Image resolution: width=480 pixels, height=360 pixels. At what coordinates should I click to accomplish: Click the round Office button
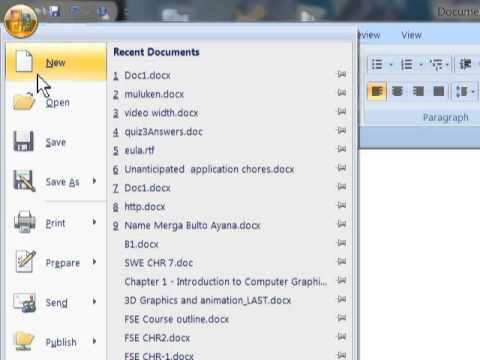click(x=21, y=21)
